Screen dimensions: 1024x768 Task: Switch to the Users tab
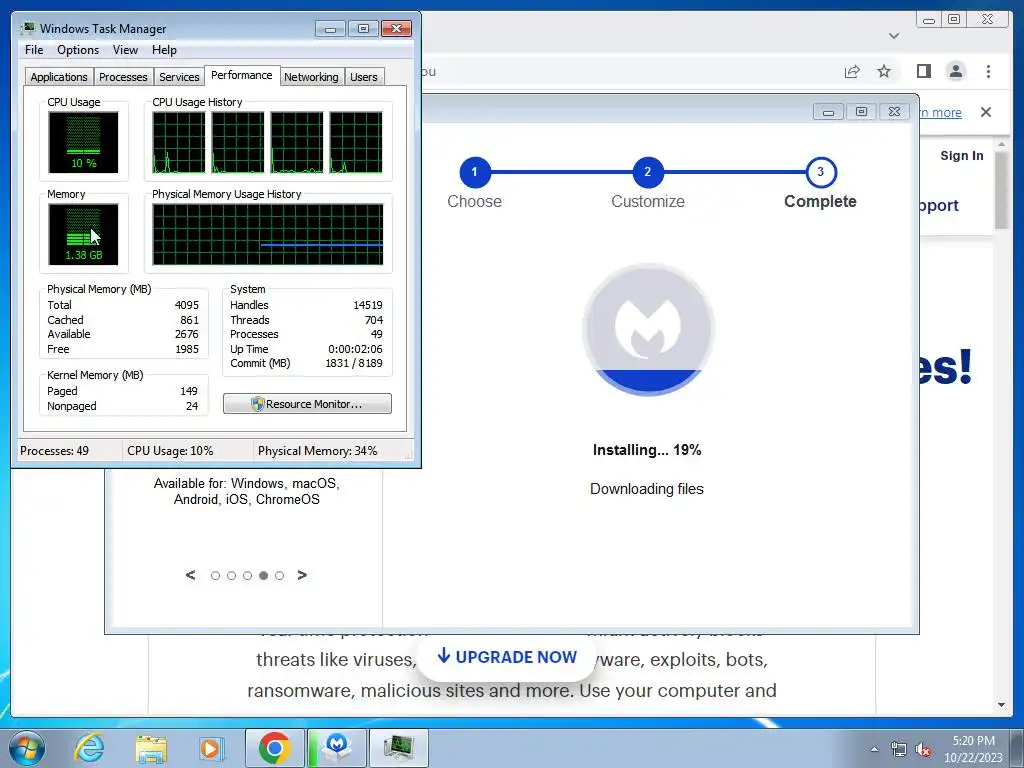[364, 77]
